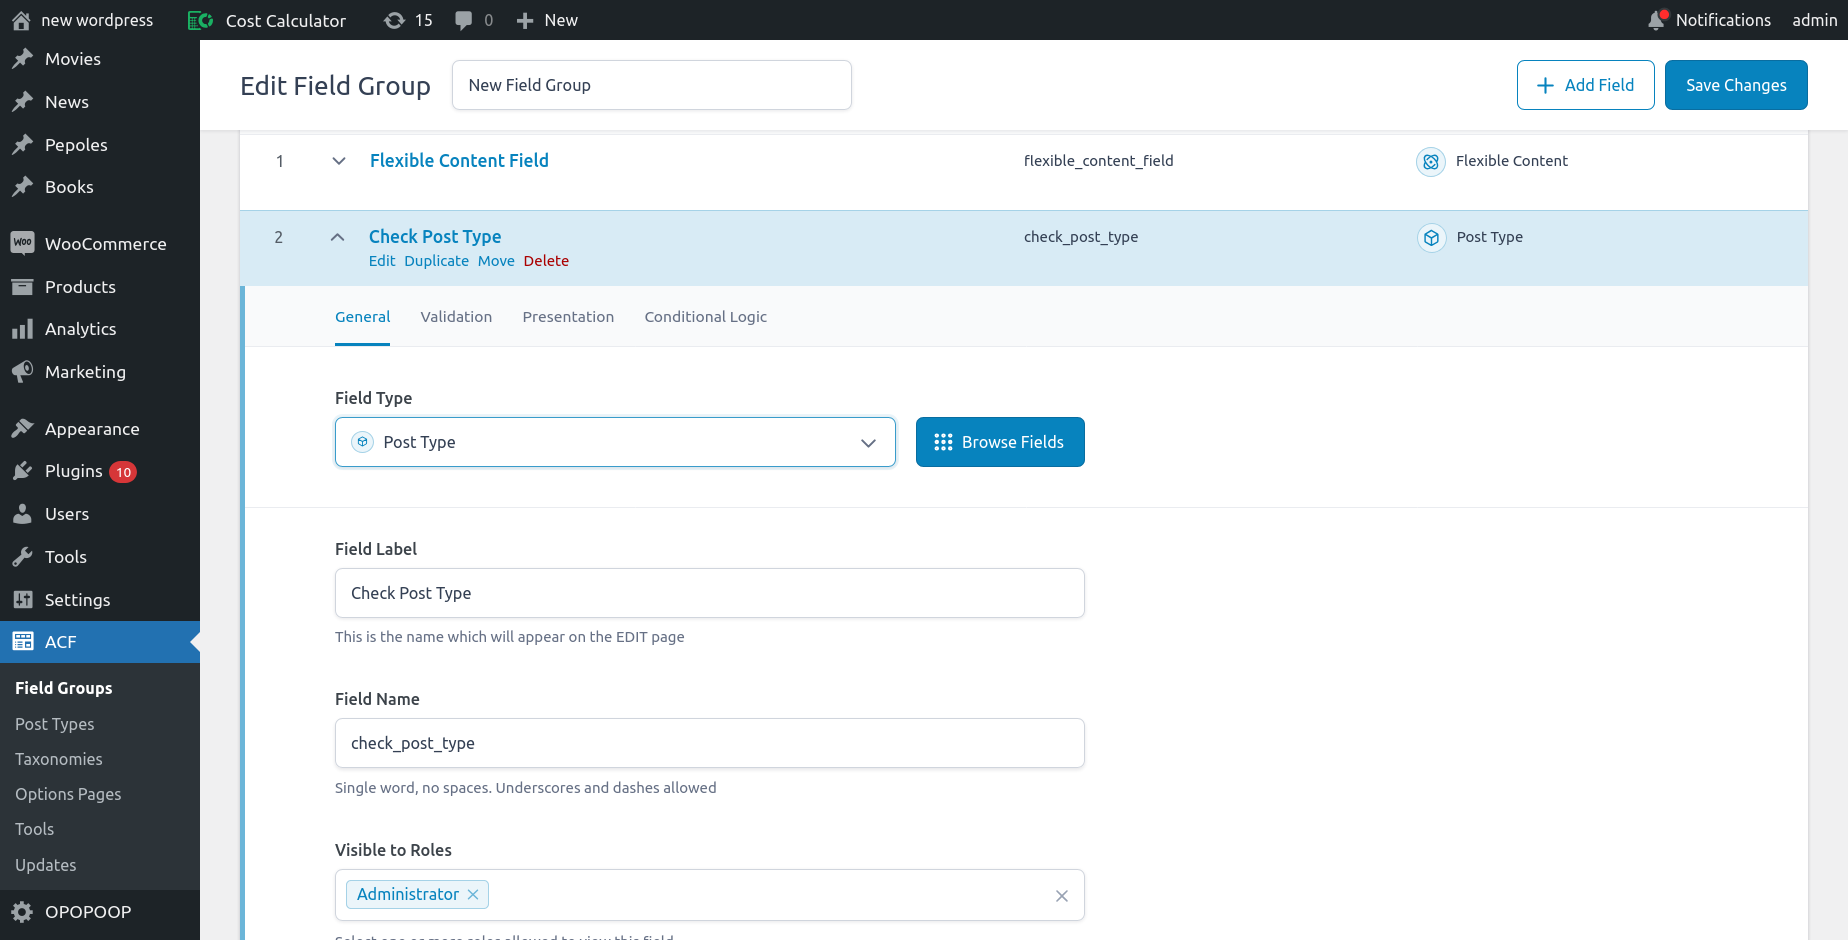Image resolution: width=1848 pixels, height=940 pixels.
Task: Open the updates icon showing 15
Action: [x=395, y=20]
